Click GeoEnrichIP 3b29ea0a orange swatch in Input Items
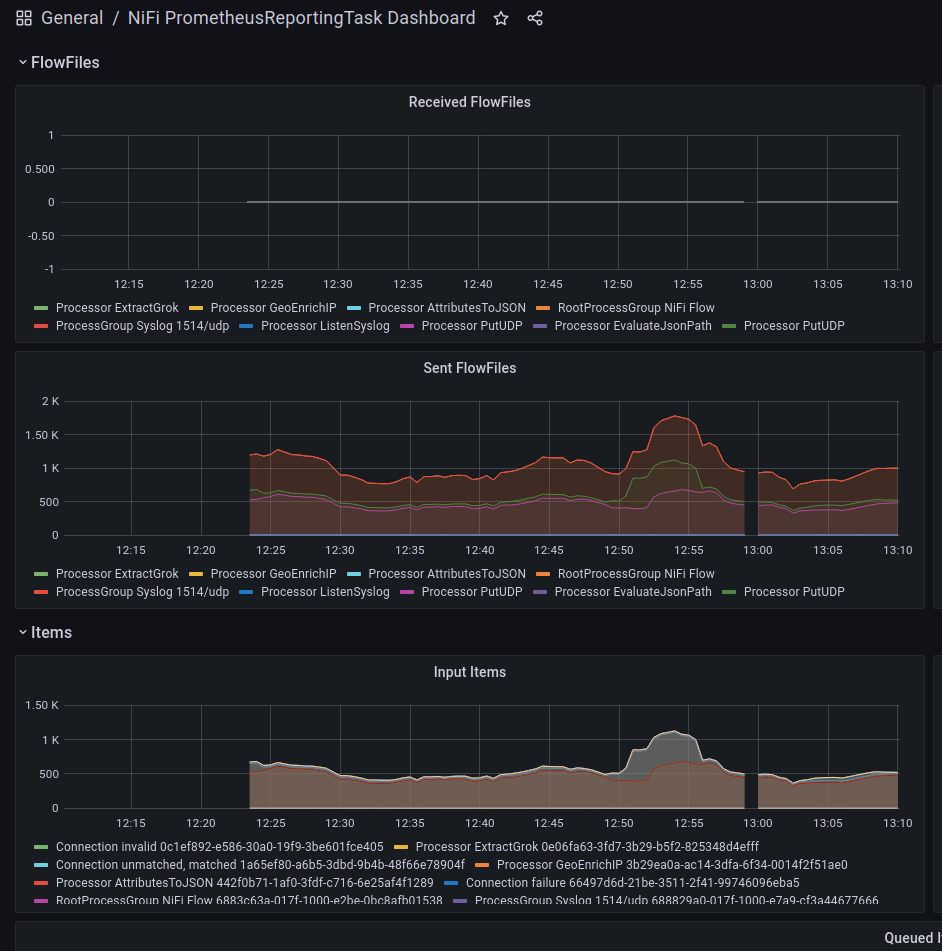Viewport: 942px width, 951px height. tap(482, 865)
